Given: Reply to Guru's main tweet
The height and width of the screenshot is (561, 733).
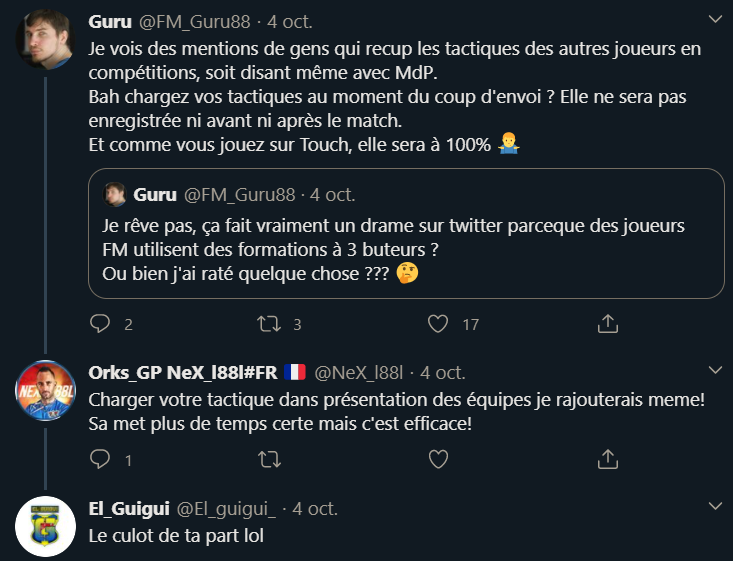Looking at the screenshot, I should point(100,324).
